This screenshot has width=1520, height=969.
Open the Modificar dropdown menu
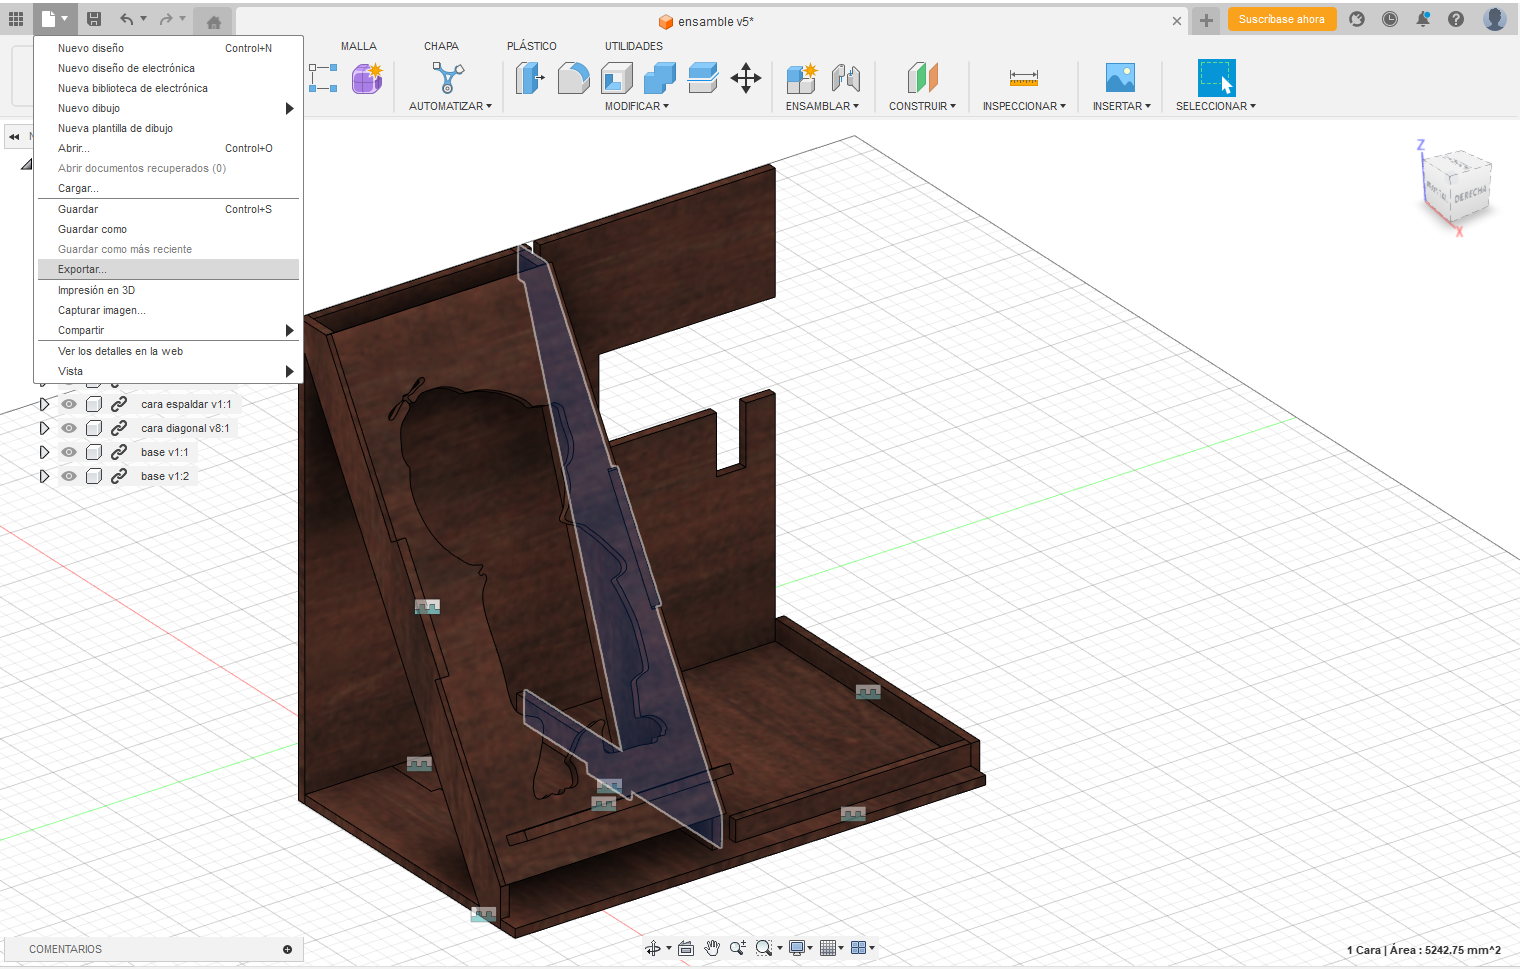[636, 106]
